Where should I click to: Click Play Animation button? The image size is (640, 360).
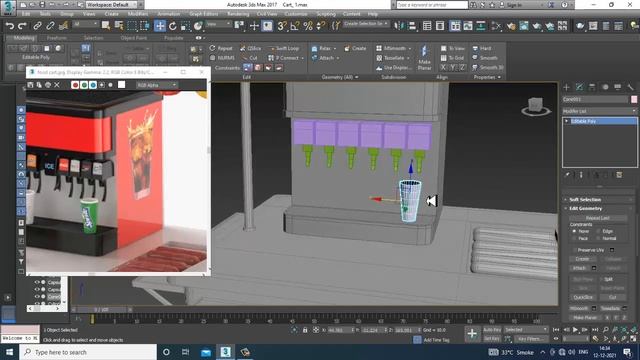575,330
